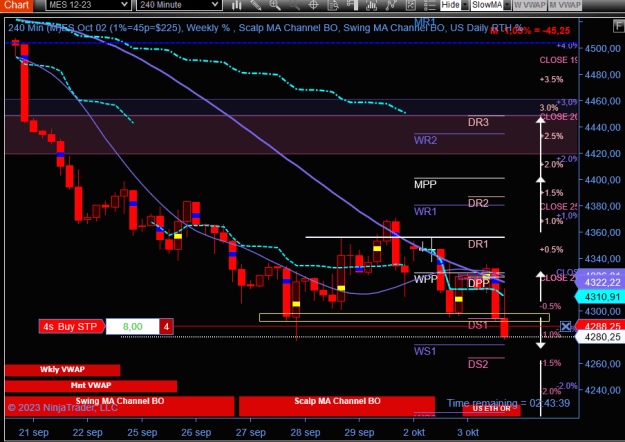Cancel the Buy STP order with the X icon
Viewport: 625px width, 442px height.
[x=566, y=327]
